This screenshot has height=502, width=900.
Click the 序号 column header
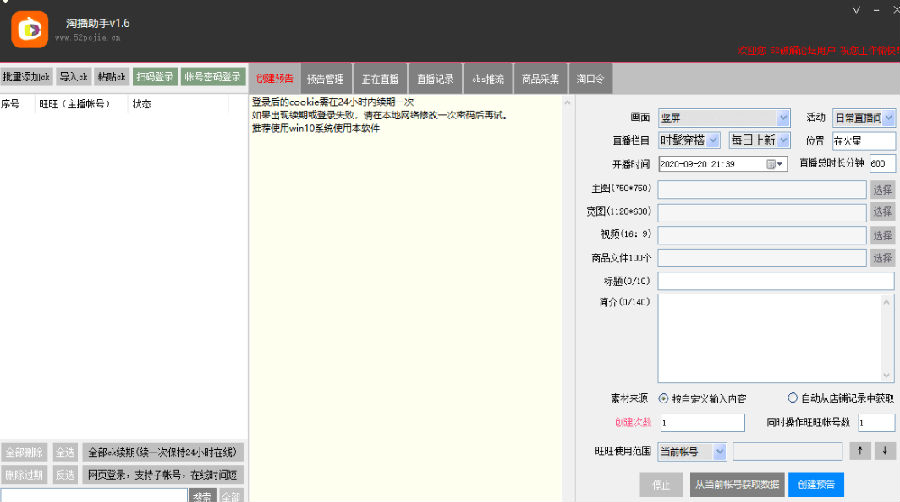click(10, 104)
